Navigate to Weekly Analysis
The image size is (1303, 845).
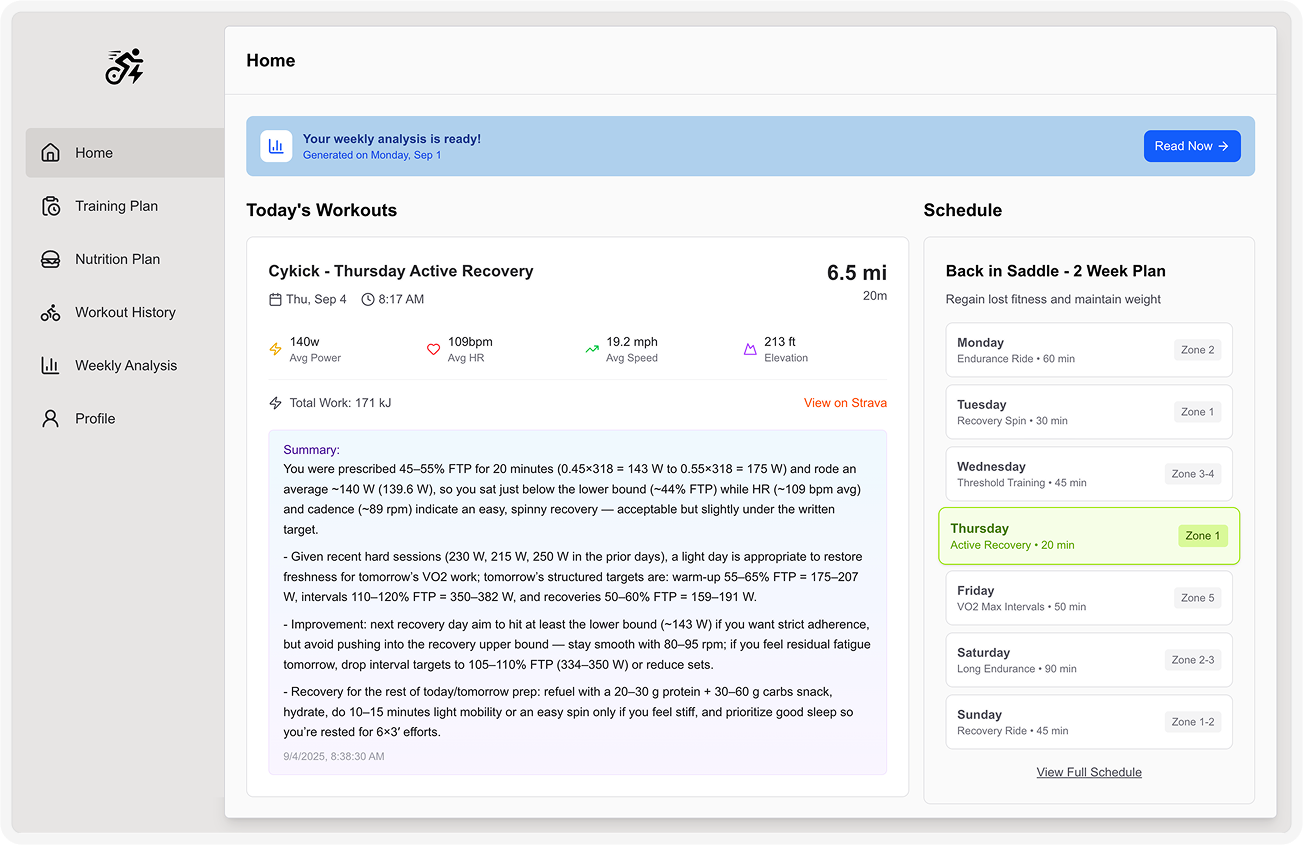point(125,365)
